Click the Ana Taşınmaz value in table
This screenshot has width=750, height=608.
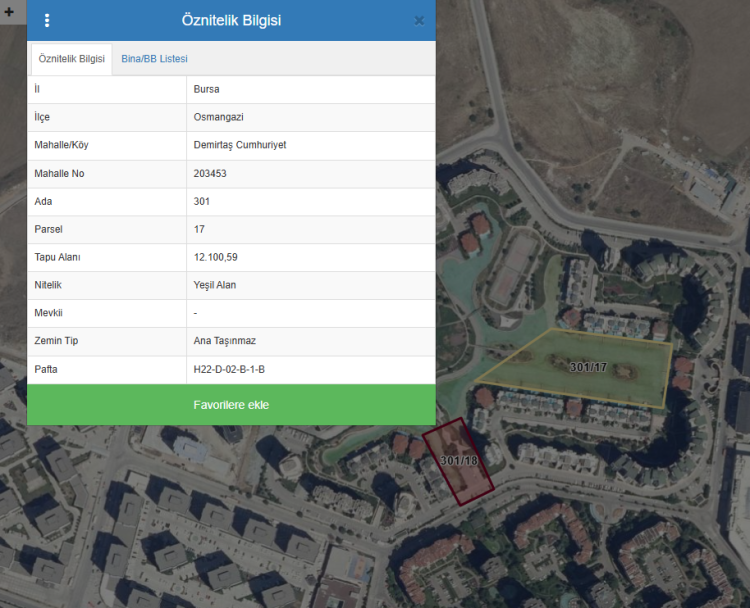(225, 341)
